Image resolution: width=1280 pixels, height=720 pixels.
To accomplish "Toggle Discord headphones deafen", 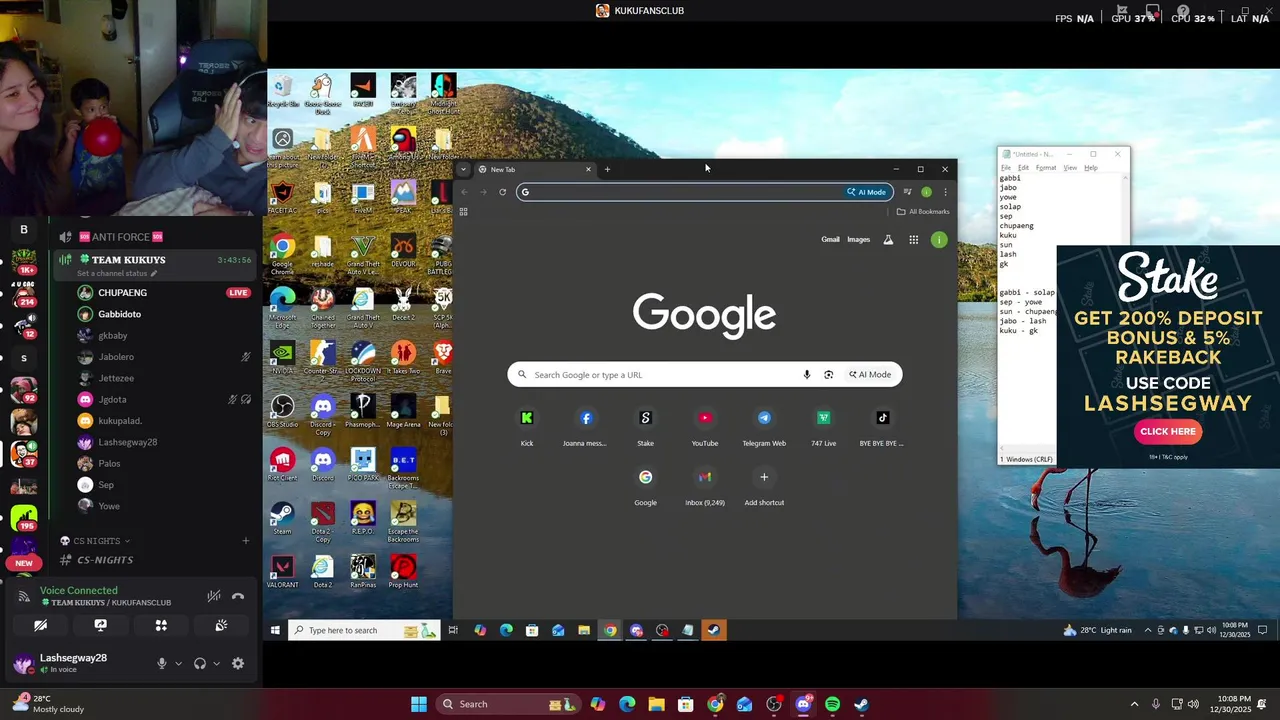I will point(200,663).
